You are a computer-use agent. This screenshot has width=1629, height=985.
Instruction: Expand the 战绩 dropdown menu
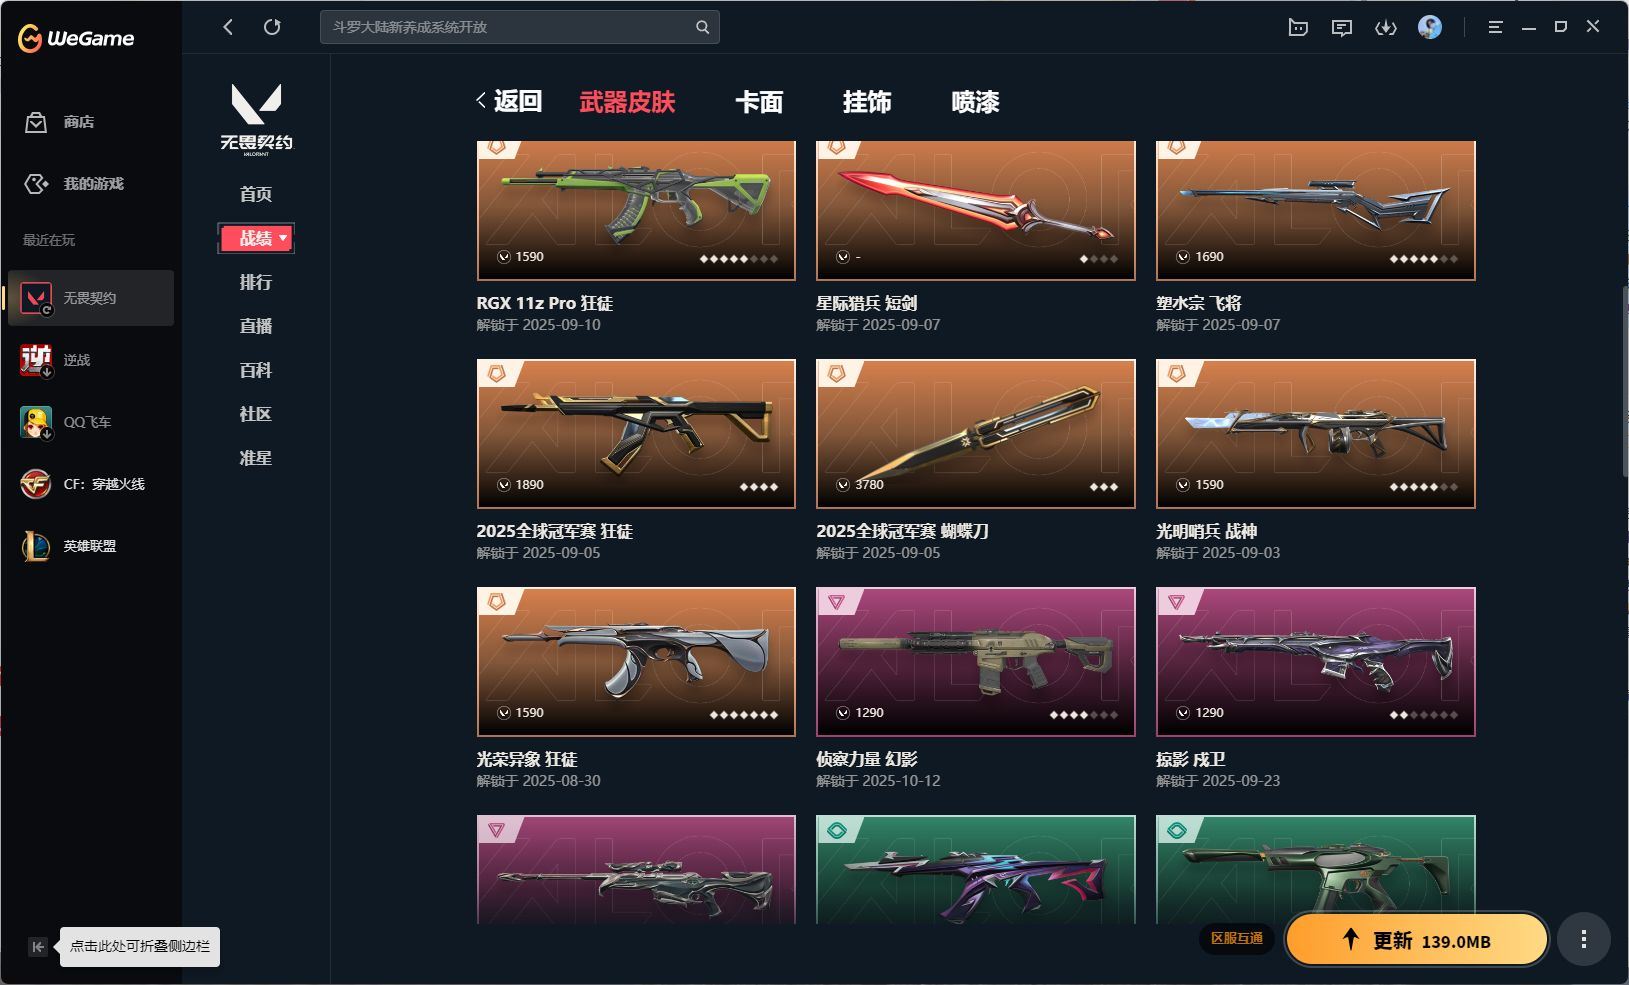[256, 238]
